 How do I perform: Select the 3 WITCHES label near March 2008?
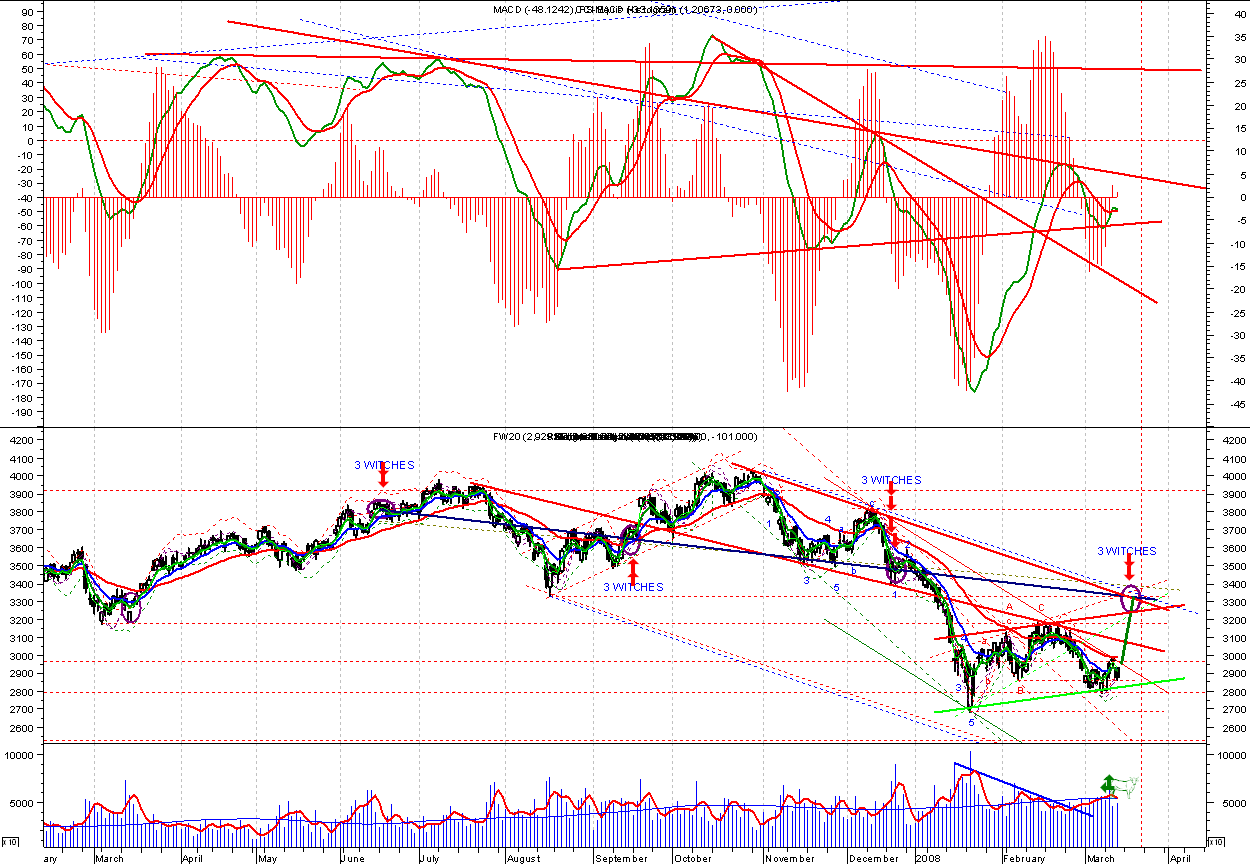pos(1127,551)
